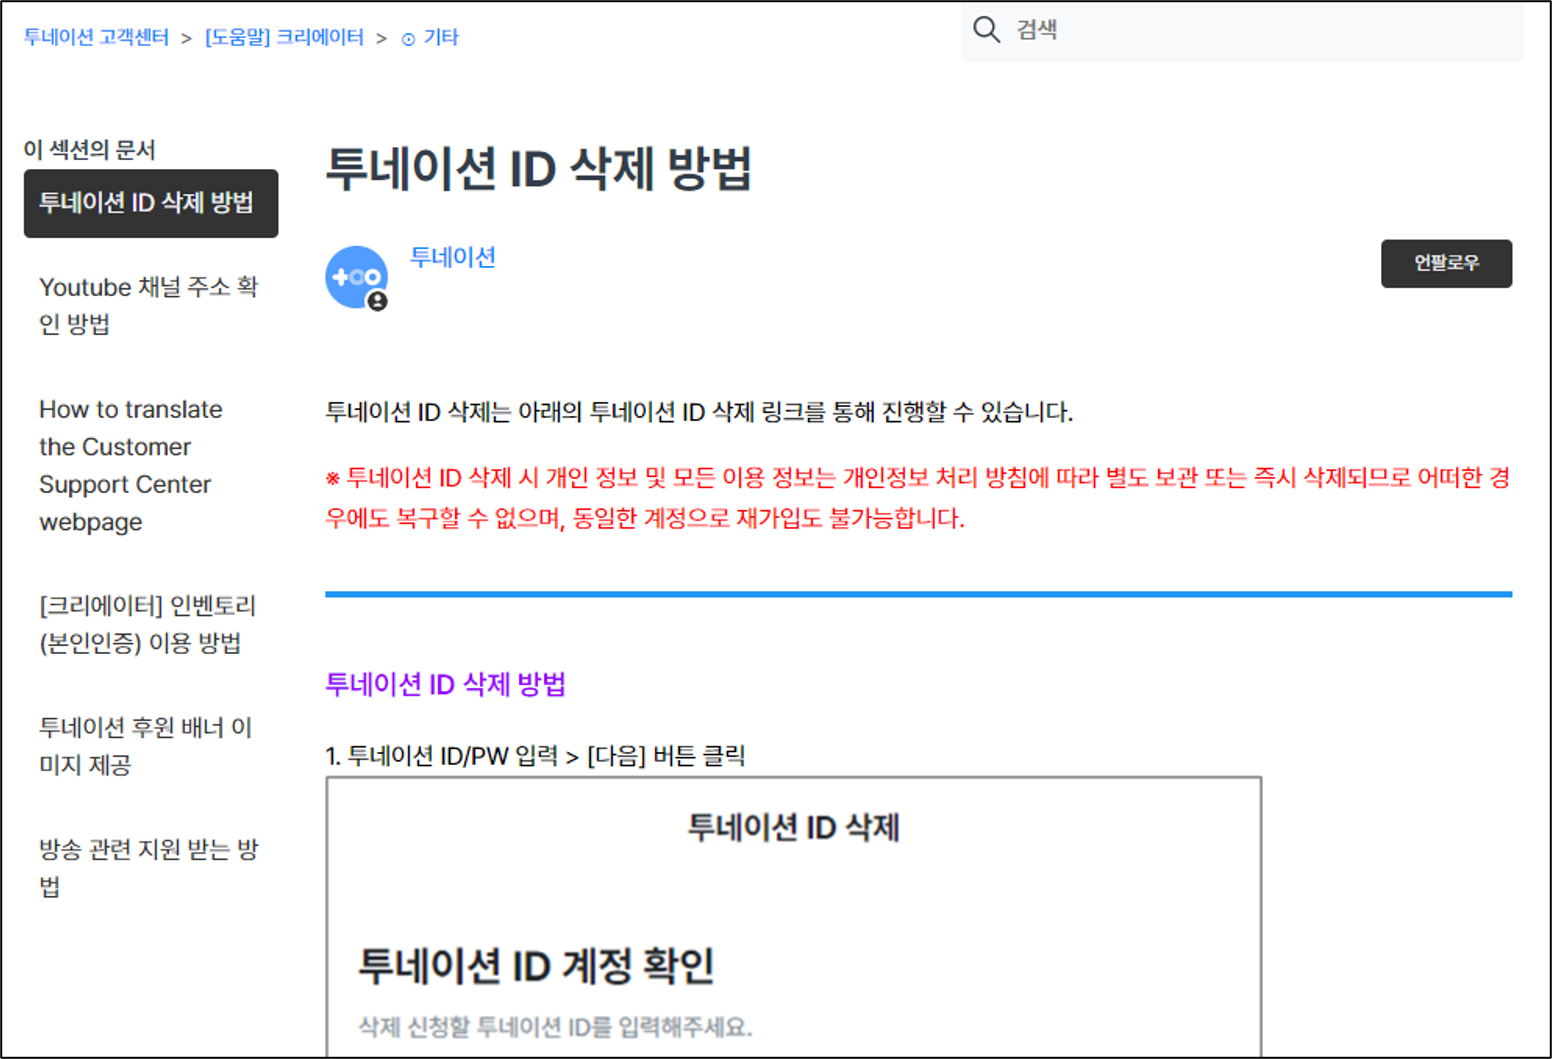Click the 이 섹션의 문서 sidebar heading
This screenshot has width=1552, height=1059.
[90, 150]
